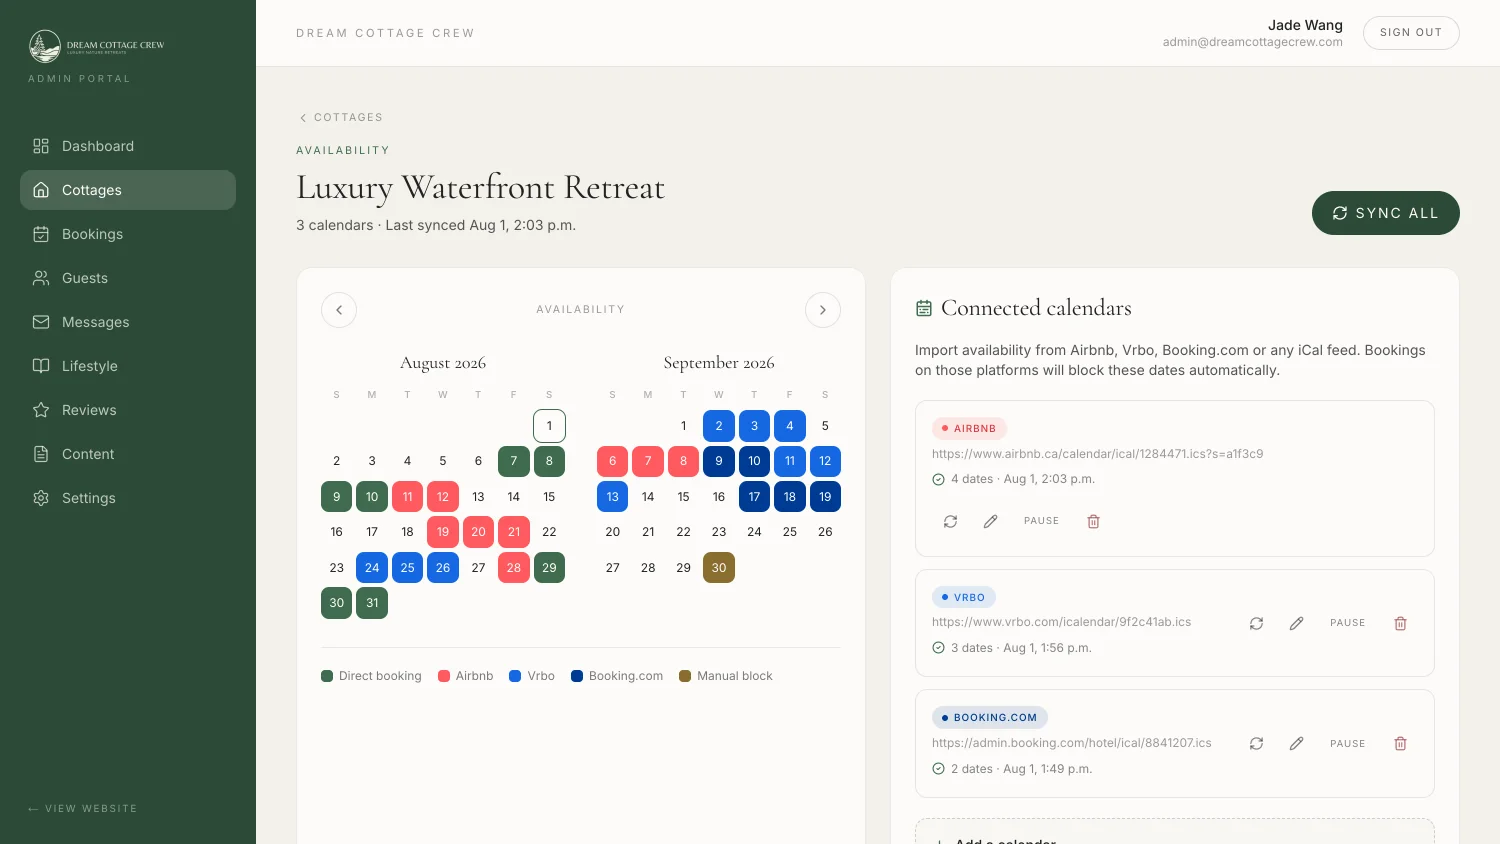Click the Lifestyle book icon
This screenshot has width=1500, height=844.
[x=41, y=366]
